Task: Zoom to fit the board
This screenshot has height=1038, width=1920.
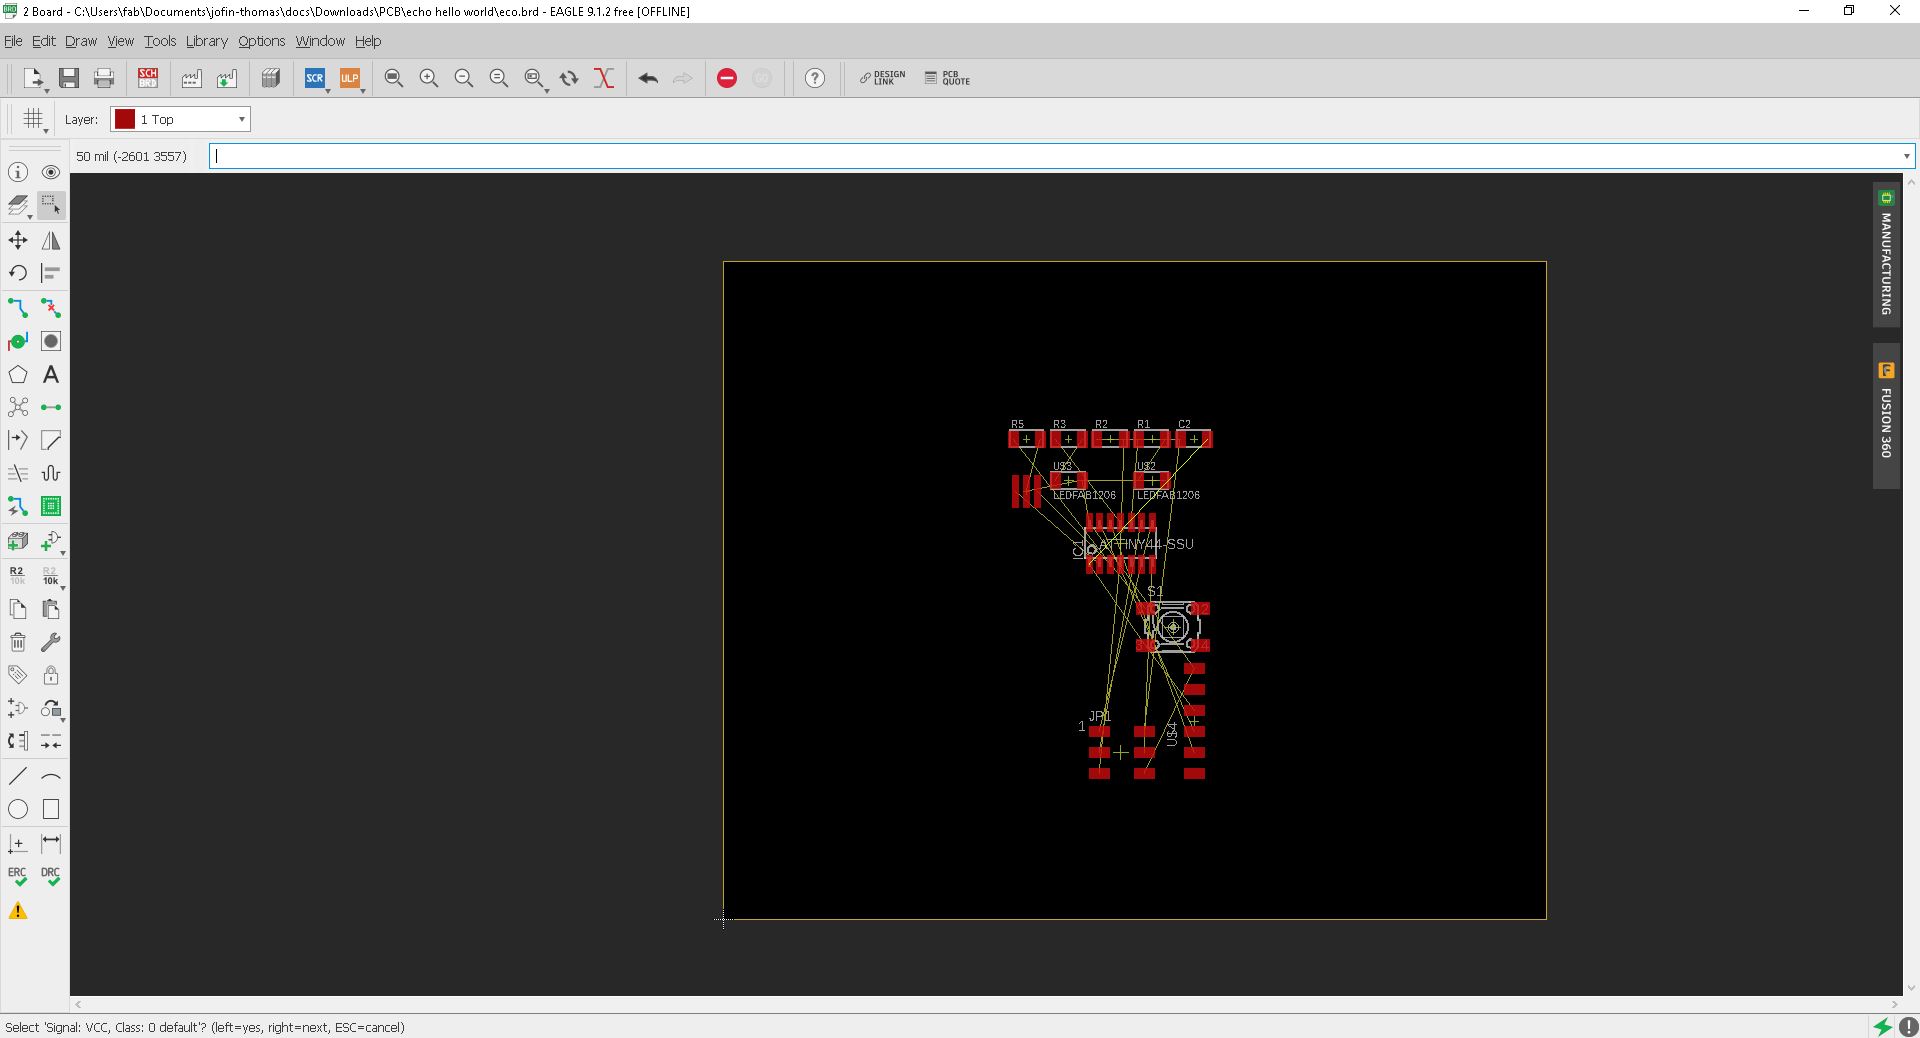Action: tap(394, 78)
